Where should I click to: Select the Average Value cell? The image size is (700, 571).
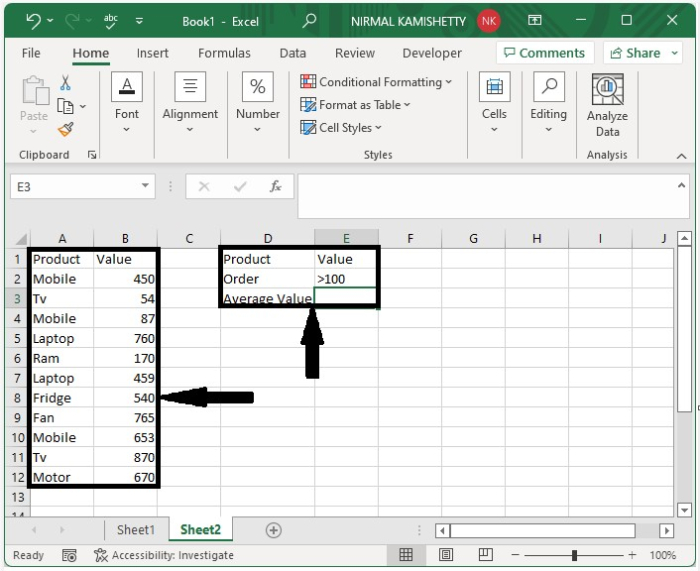tap(267, 298)
